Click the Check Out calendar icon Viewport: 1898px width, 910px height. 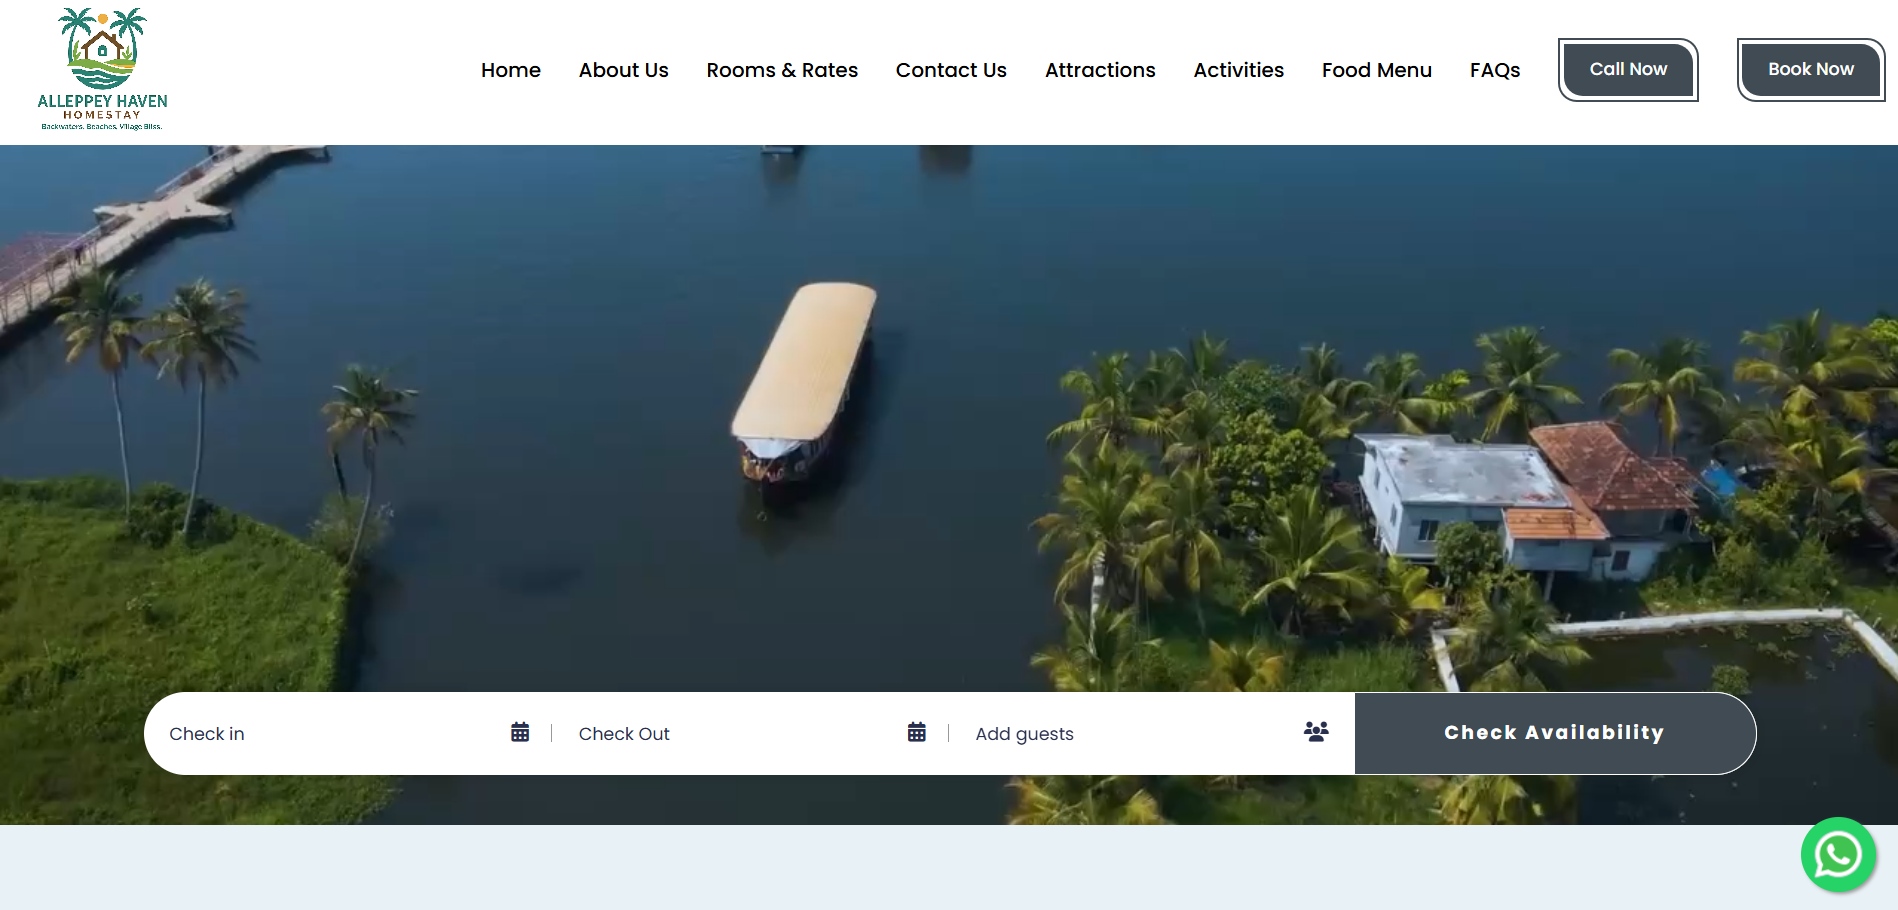point(916,732)
